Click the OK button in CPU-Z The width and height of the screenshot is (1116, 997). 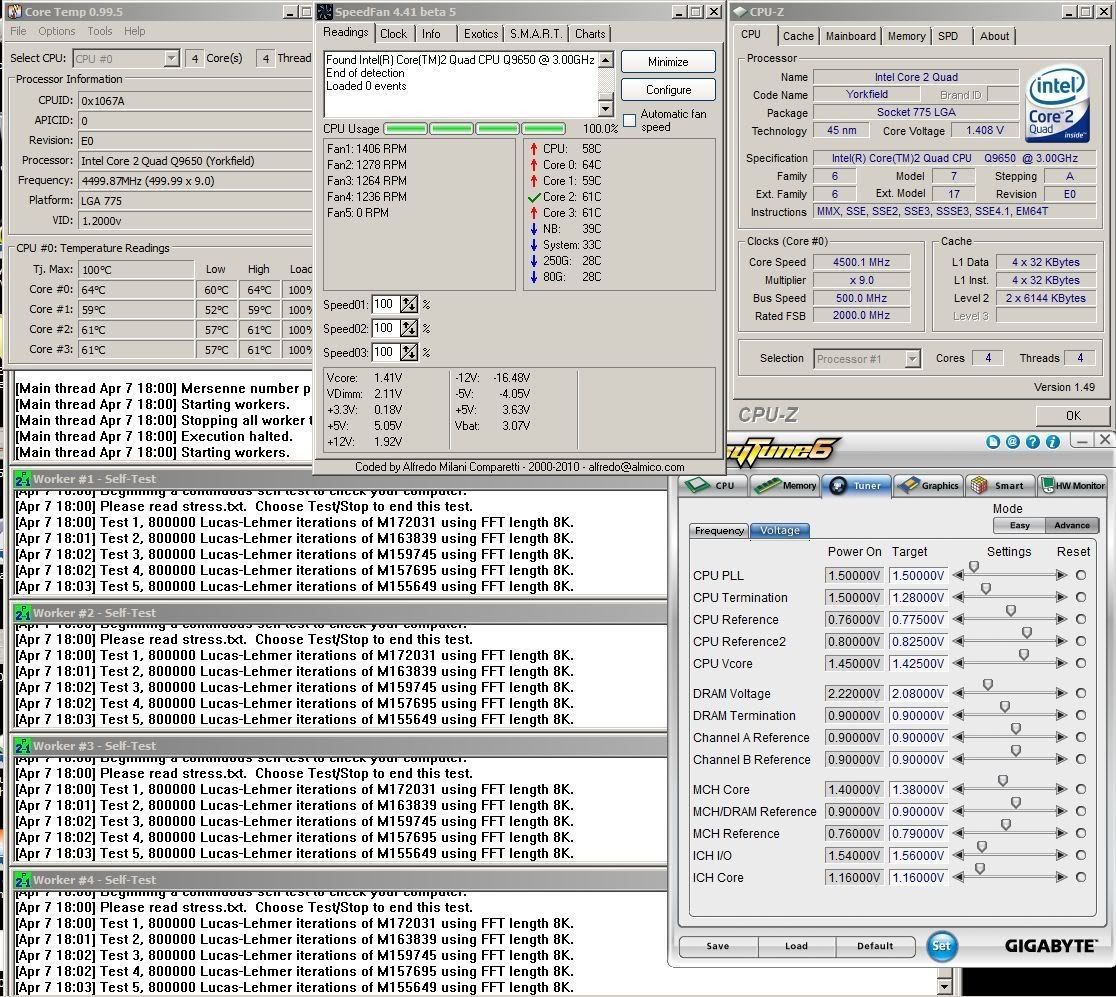1073,416
